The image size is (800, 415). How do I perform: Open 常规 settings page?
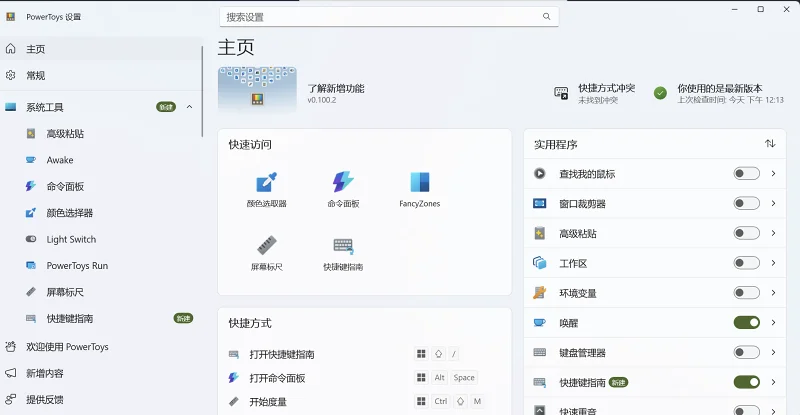[101, 75]
